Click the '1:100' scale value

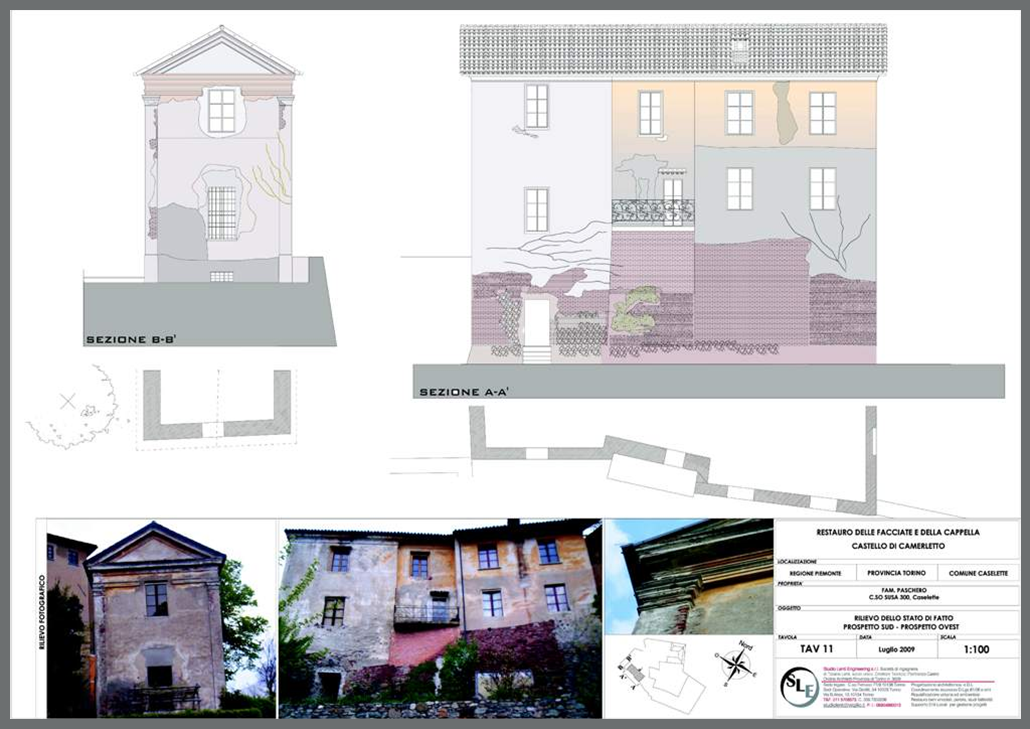tap(976, 650)
